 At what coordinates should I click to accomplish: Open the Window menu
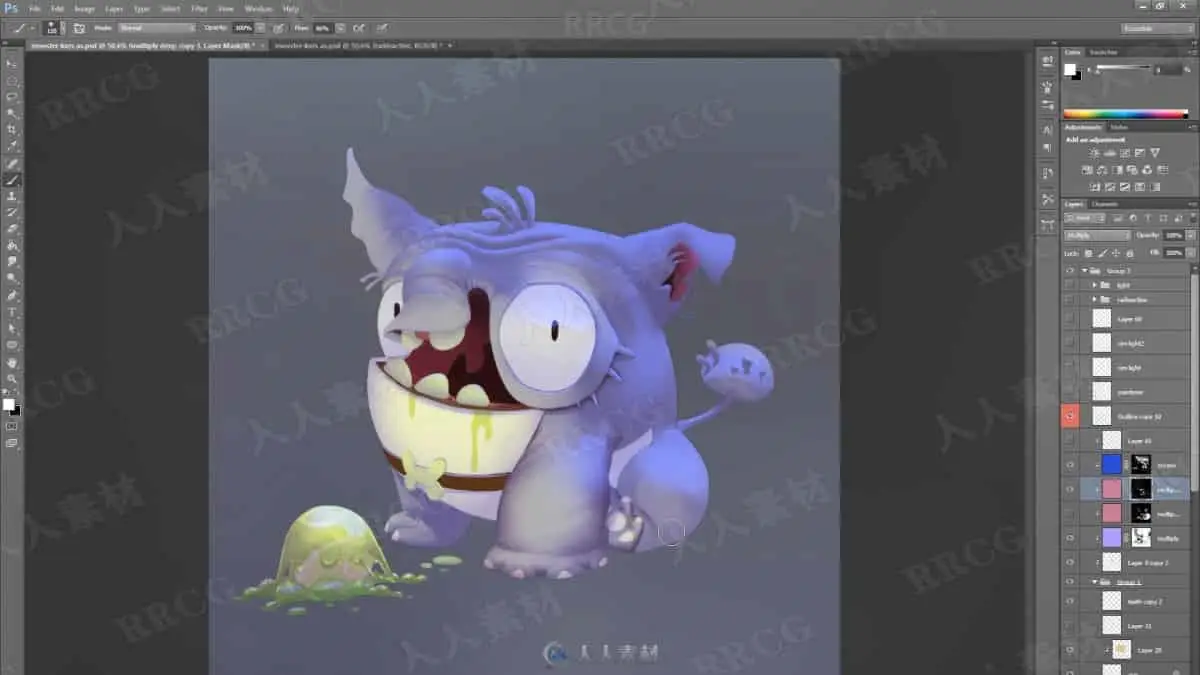pos(258,8)
